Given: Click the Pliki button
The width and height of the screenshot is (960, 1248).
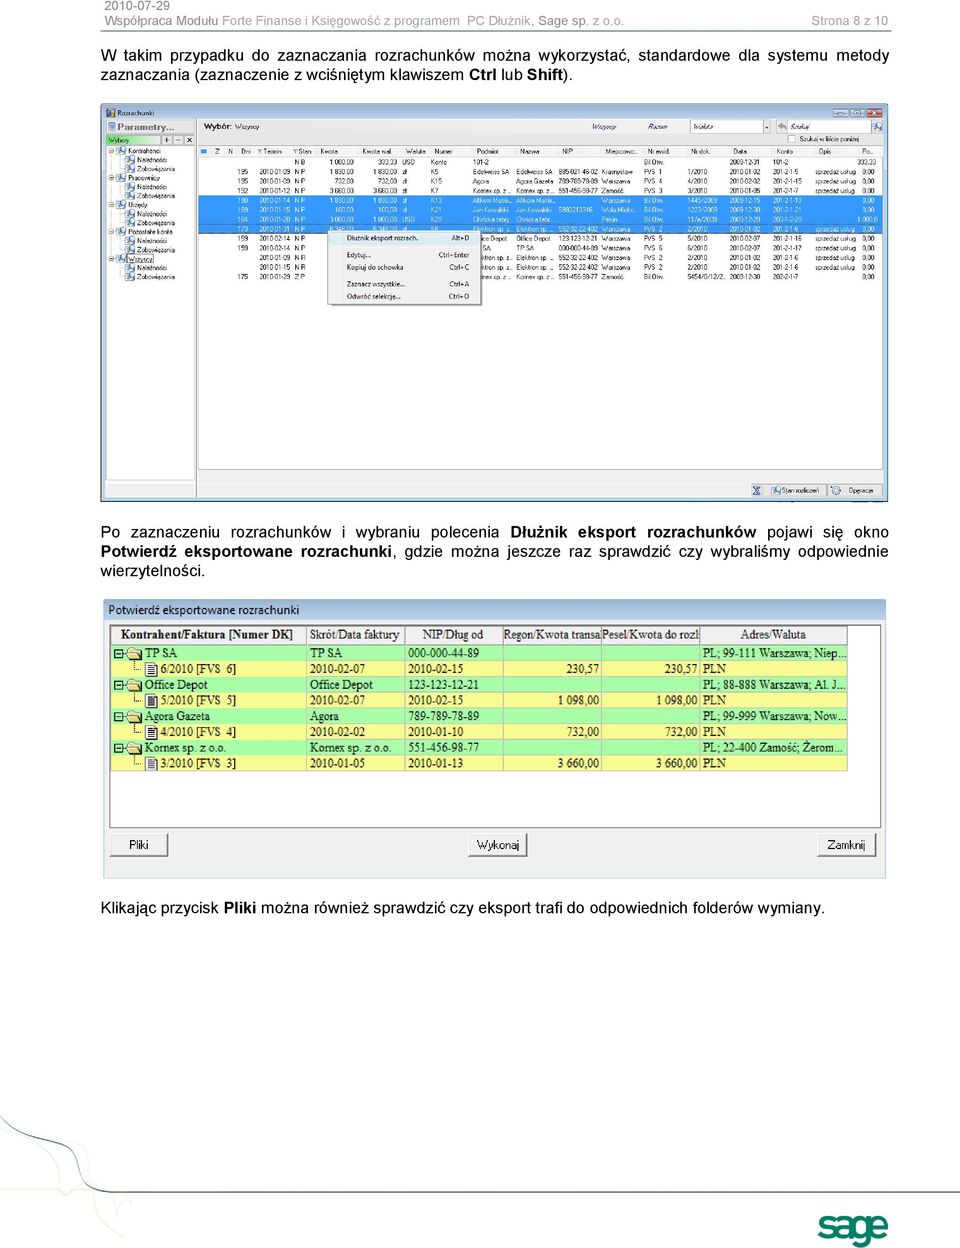Looking at the screenshot, I should click(x=139, y=845).
